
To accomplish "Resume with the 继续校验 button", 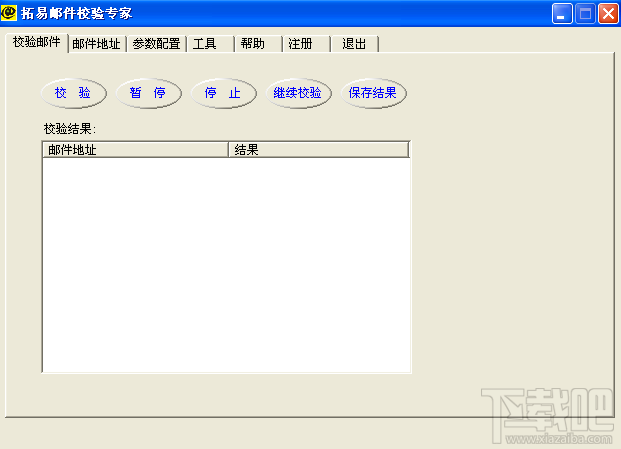I will tap(298, 93).
